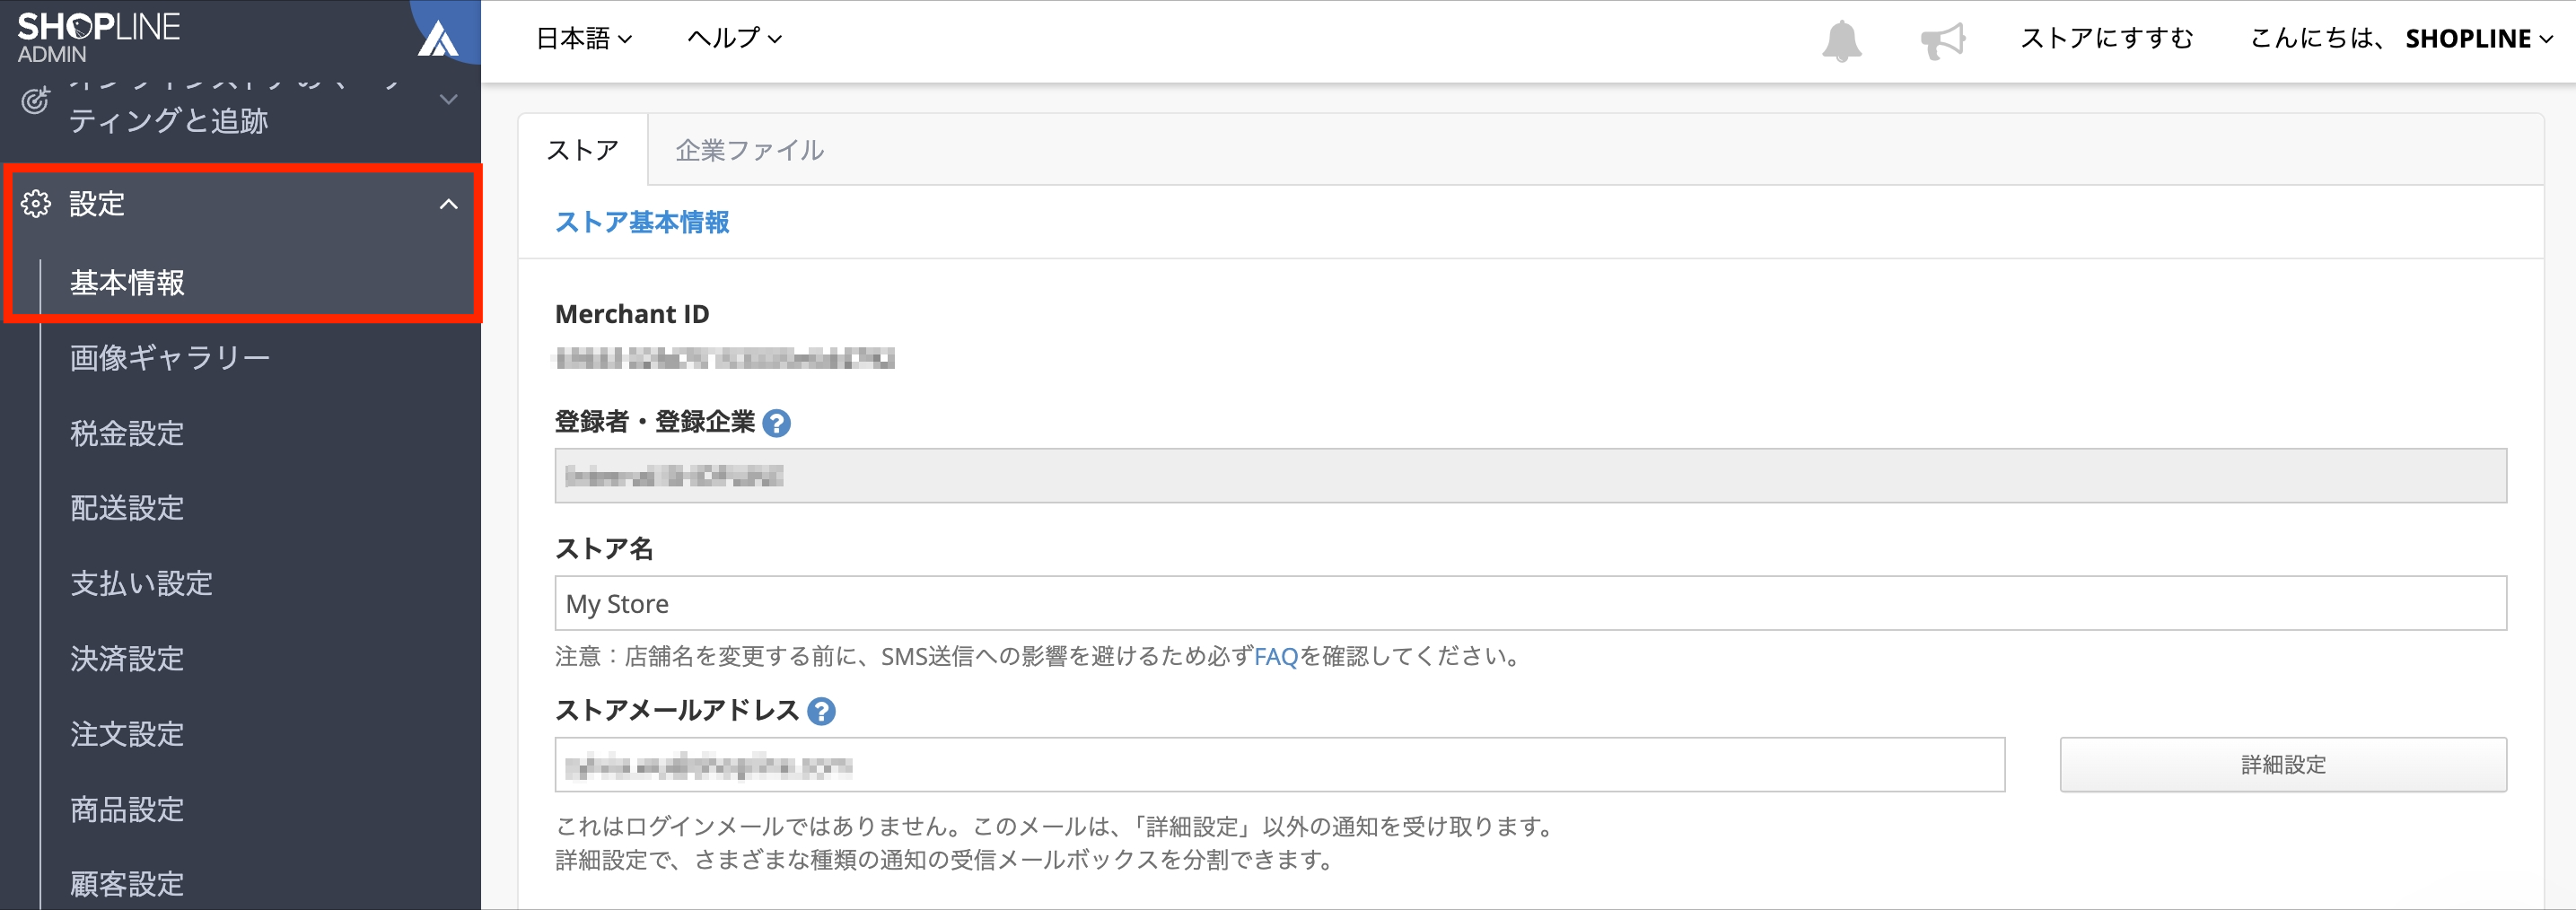Open the notifications bell icon

[x=1841, y=41]
